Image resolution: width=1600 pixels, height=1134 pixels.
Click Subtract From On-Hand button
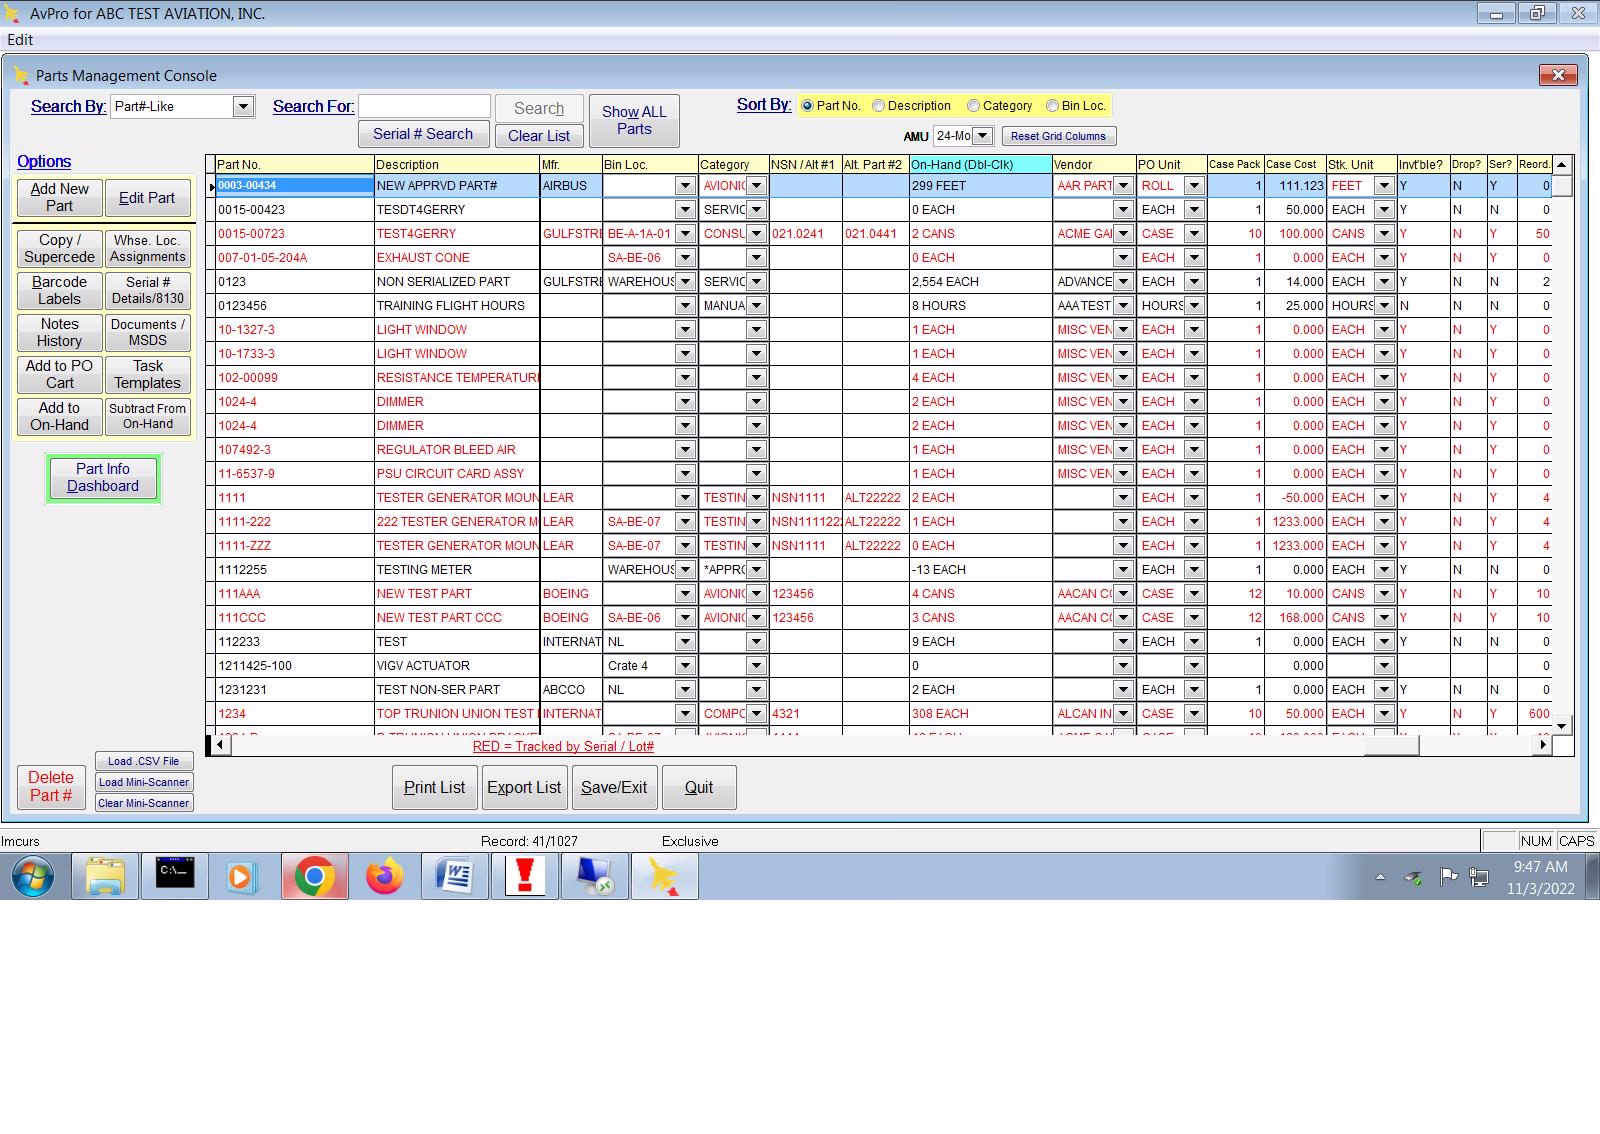(147, 416)
